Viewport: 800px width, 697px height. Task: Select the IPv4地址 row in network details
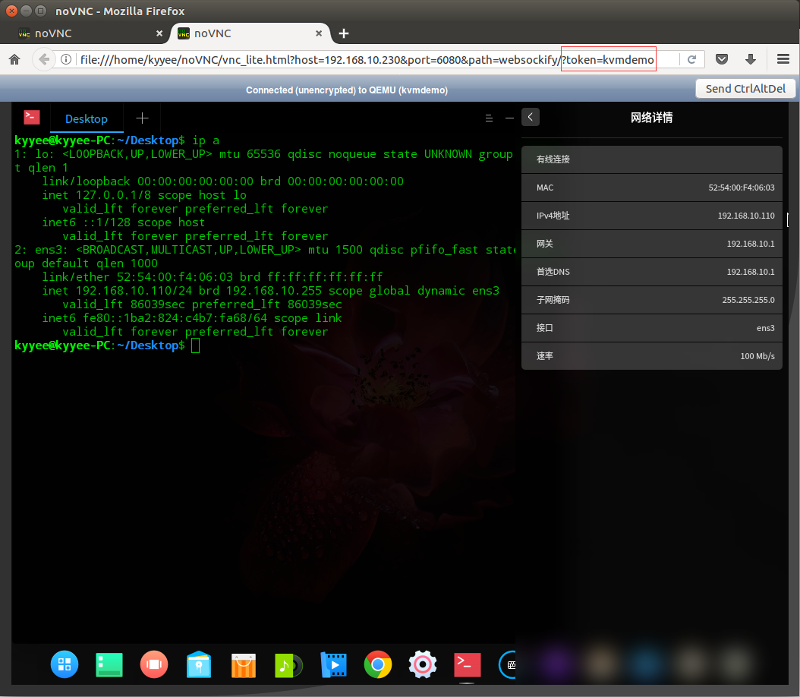[x=651, y=216]
